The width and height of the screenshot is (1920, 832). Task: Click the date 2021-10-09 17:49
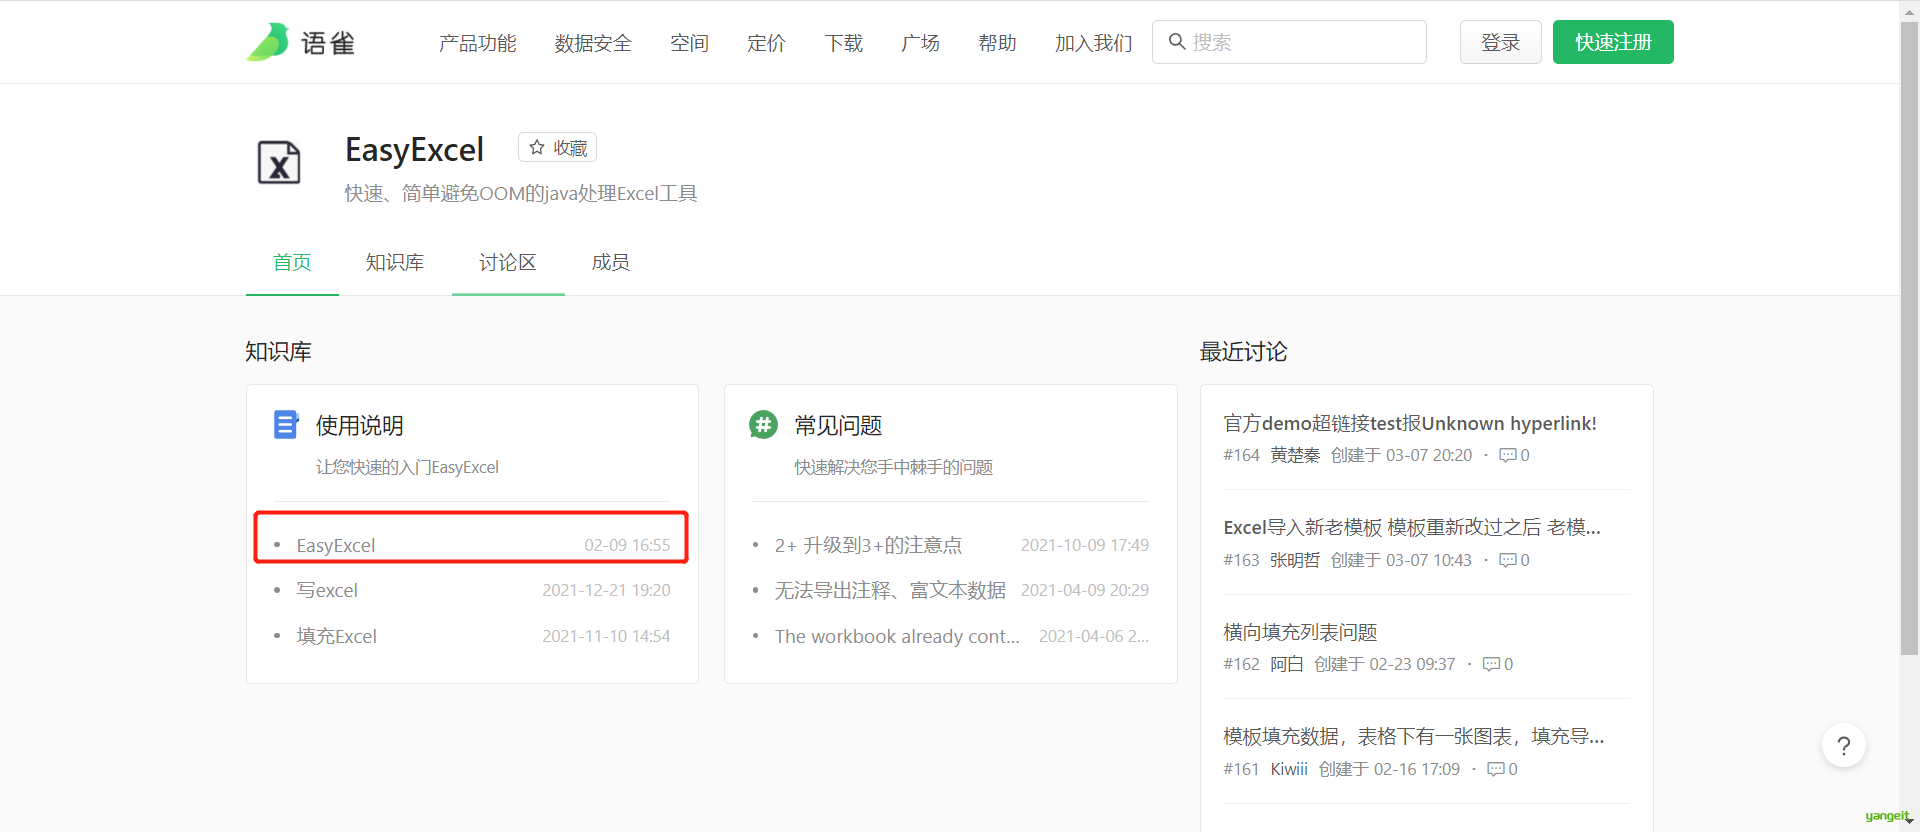point(1084,545)
